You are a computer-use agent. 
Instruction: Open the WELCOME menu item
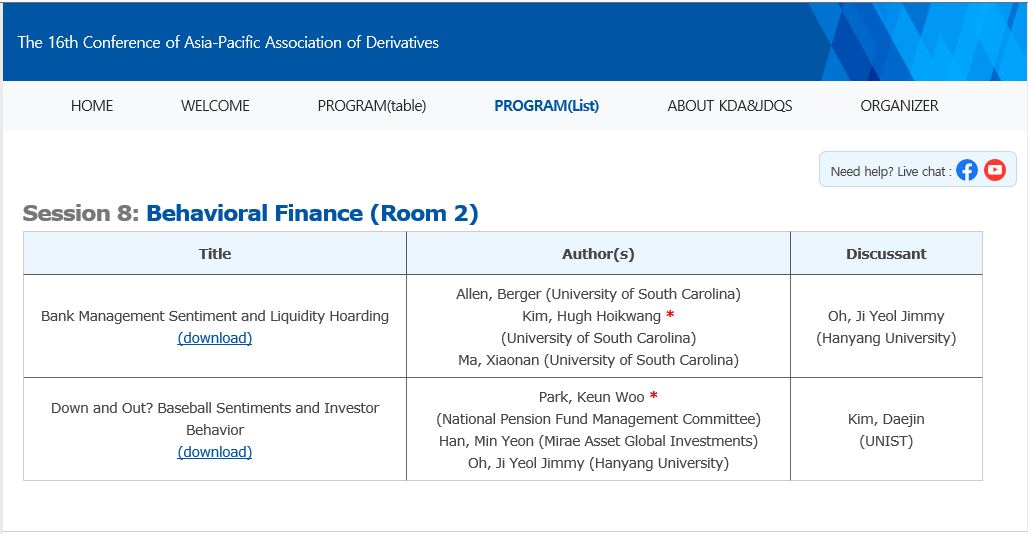click(x=215, y=105)
